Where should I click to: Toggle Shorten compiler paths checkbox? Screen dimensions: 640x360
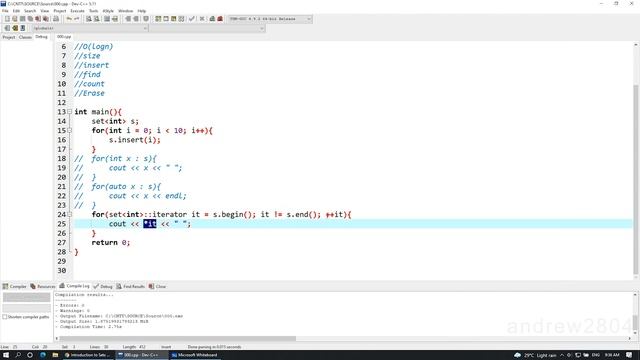pos(5,317)
